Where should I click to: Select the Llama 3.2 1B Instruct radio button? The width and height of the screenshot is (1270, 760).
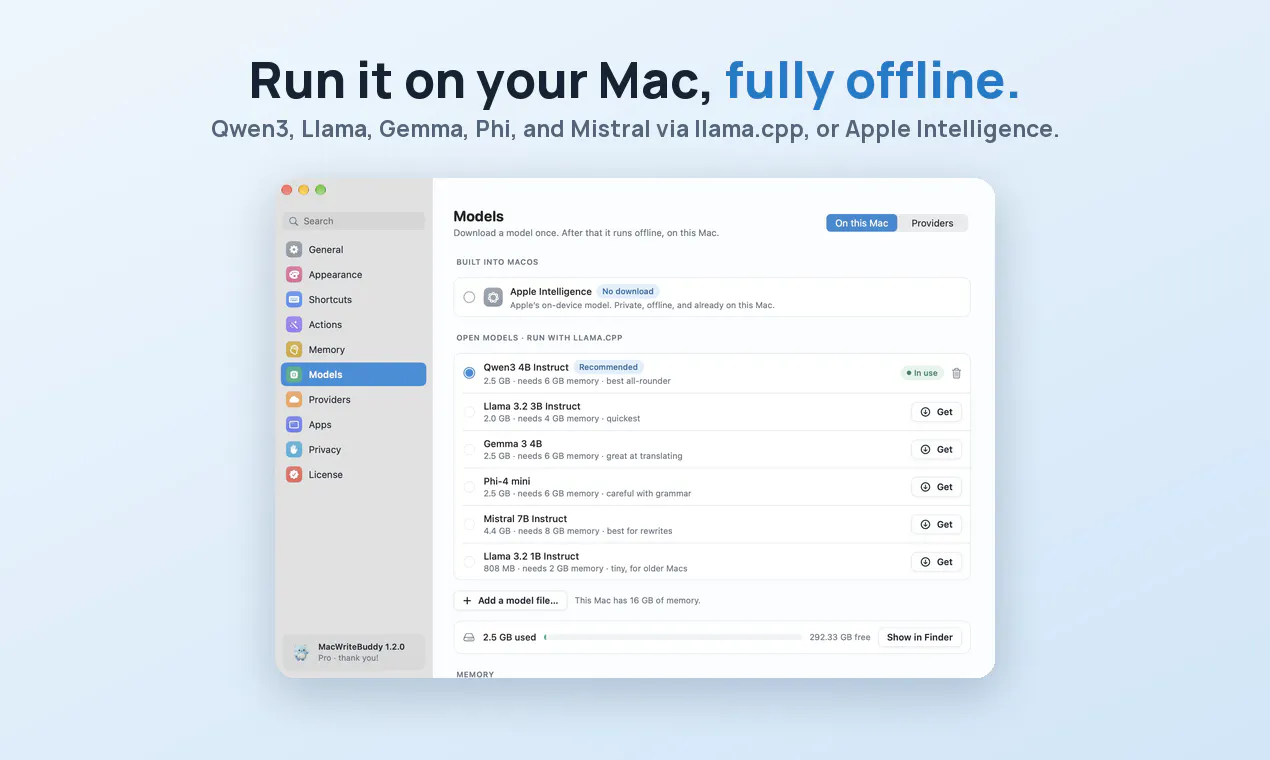click(x=469, y=562)
